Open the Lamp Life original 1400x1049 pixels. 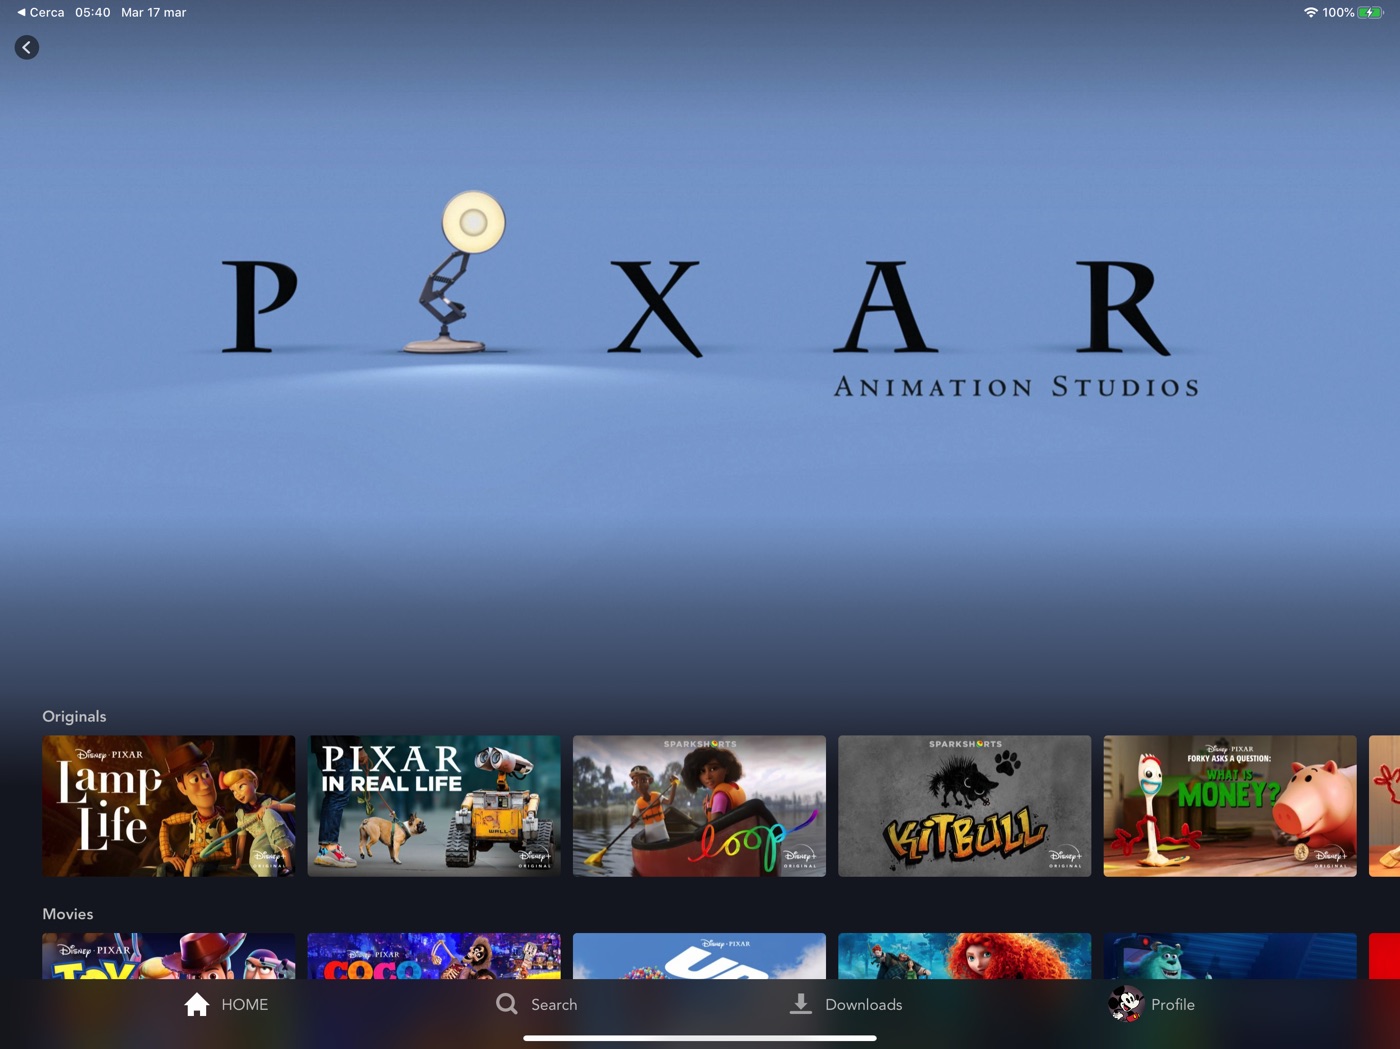(x=169, y=806)
